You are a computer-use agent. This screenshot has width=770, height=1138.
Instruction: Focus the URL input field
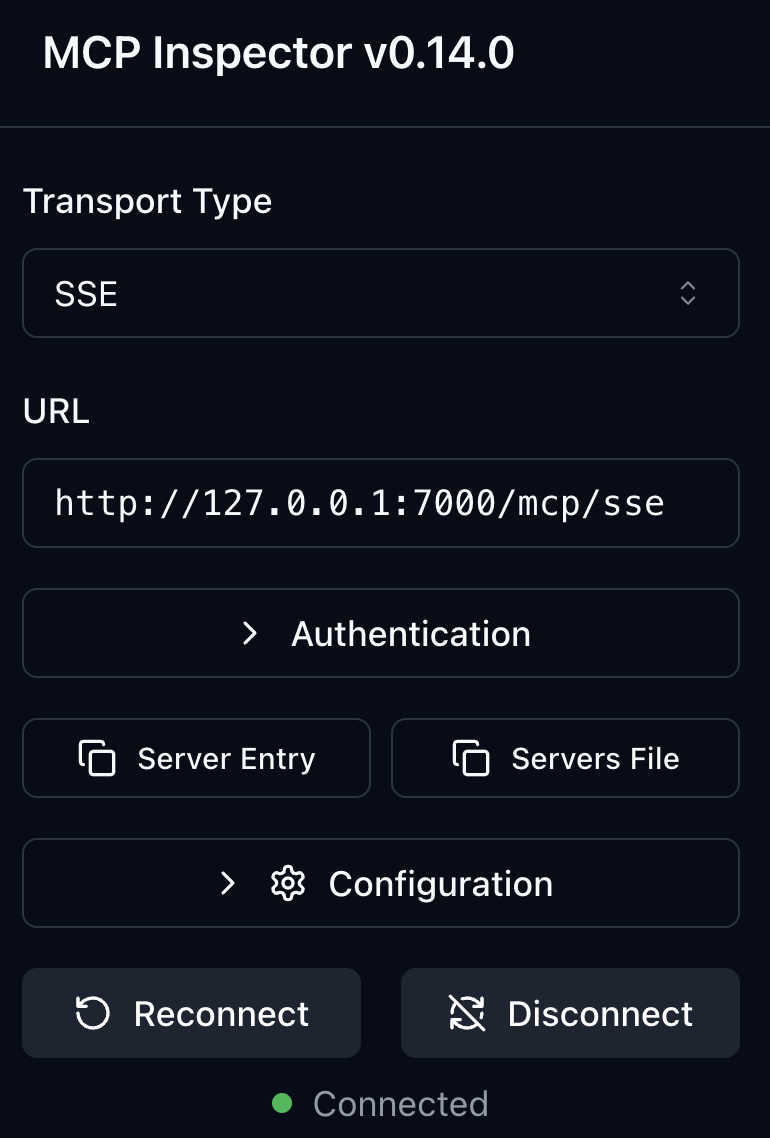[380, 503]
